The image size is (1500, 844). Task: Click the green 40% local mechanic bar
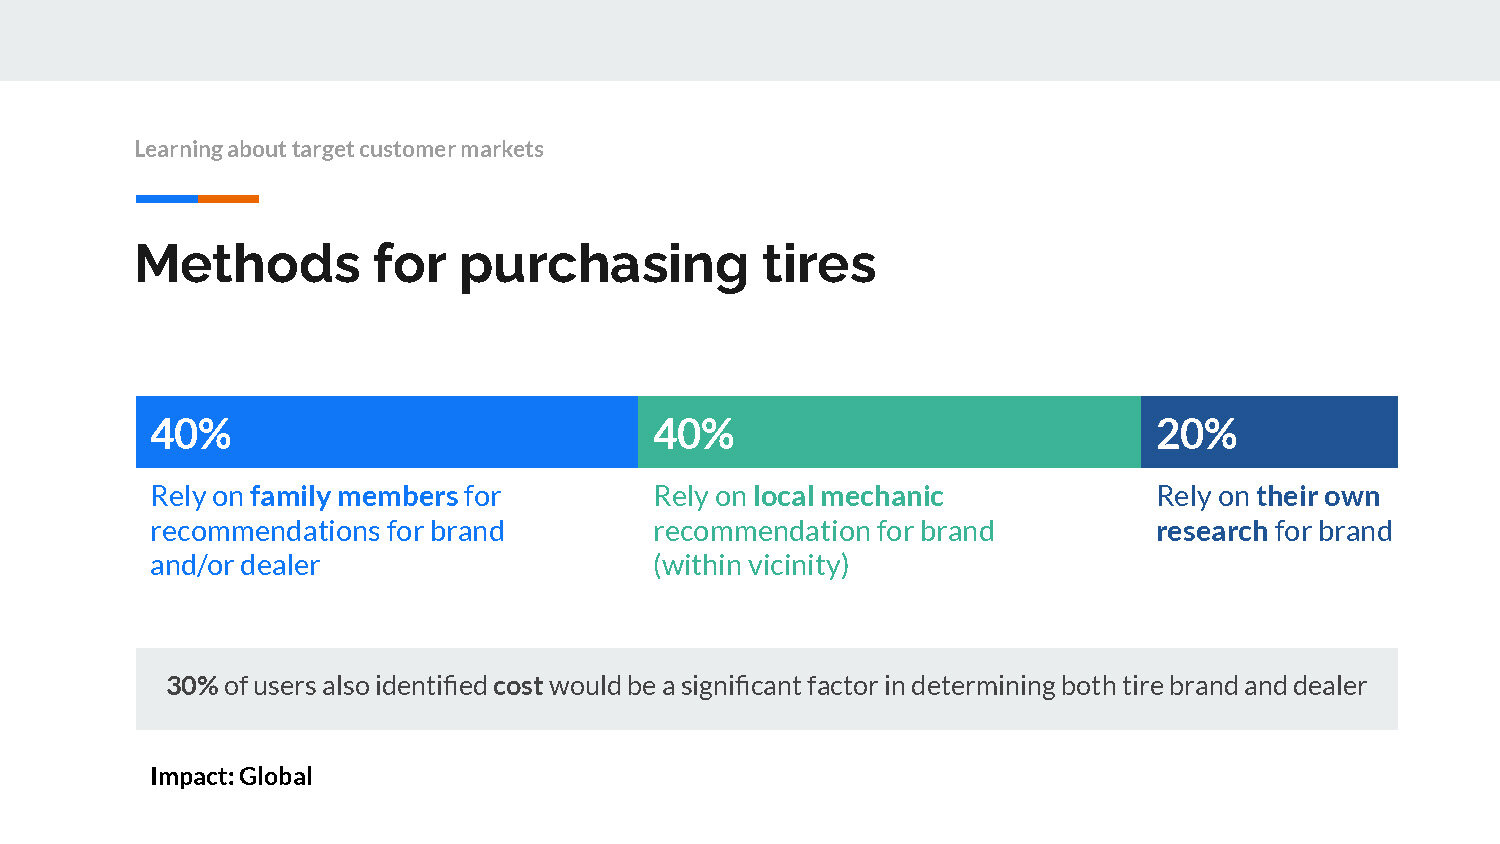pos(889,432)
